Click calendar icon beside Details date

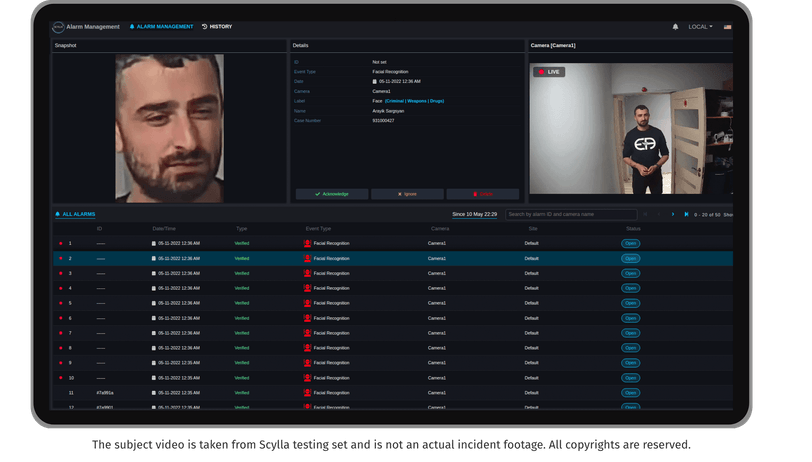(x=374, y=81)
